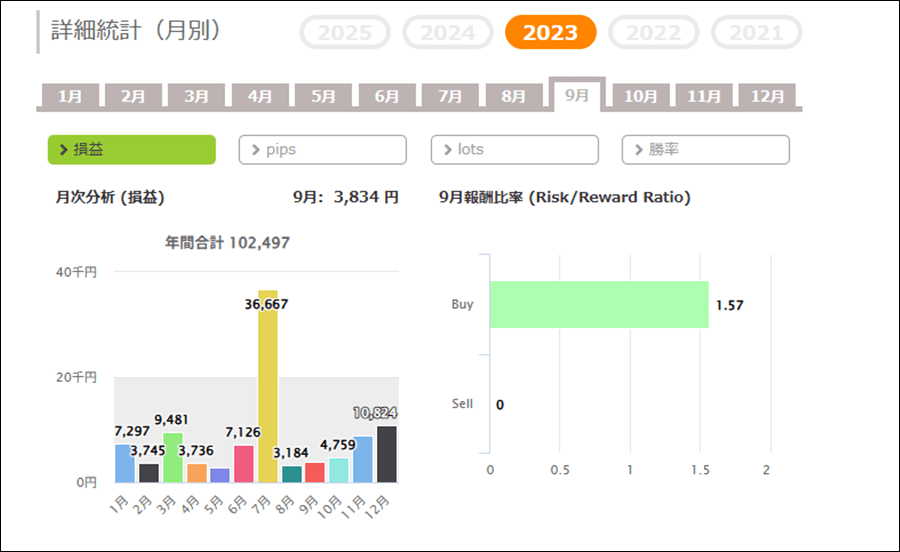The height and width of the screenshot is (552, 900).
Task: Open the 3月 month tab
Action: (196, 97)
